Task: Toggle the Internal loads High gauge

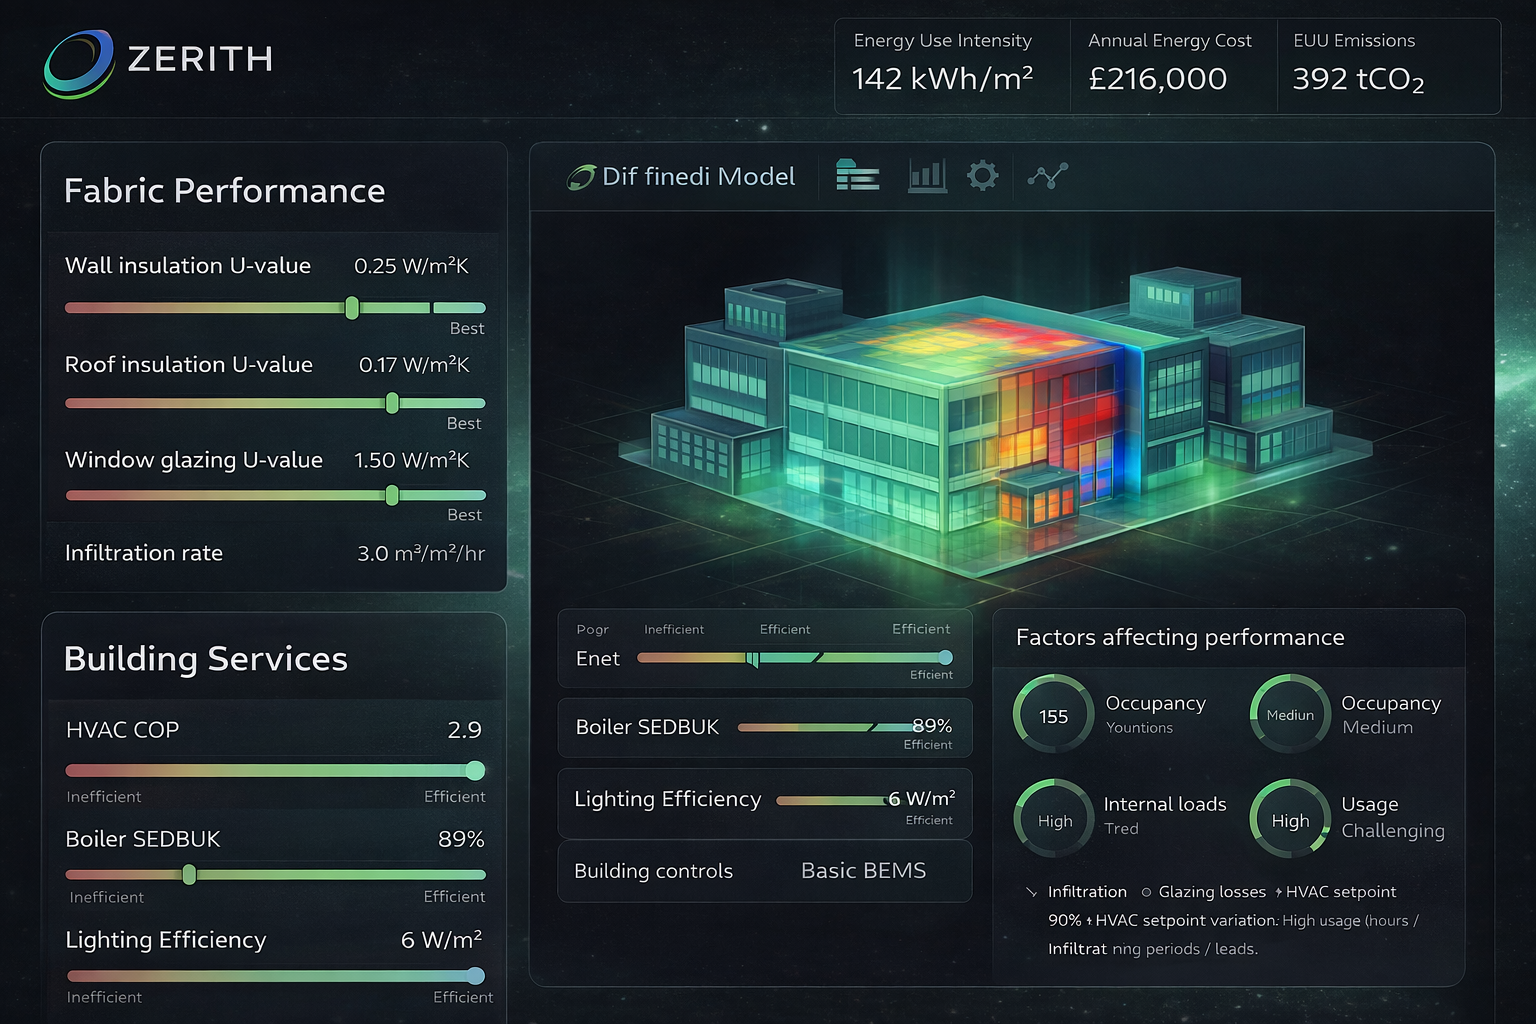Action: [x=1053, y=819]
